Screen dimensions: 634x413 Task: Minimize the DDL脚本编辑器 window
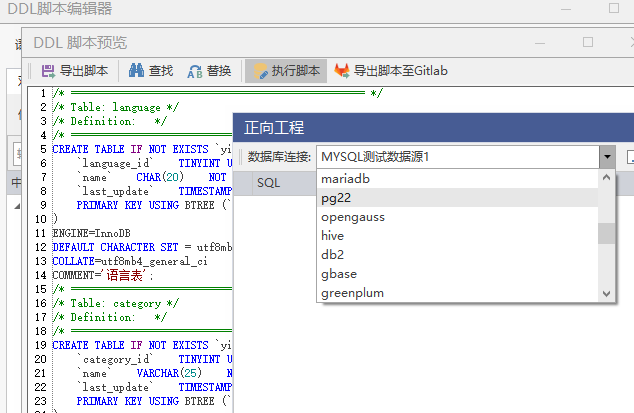(x=566, y=8)
